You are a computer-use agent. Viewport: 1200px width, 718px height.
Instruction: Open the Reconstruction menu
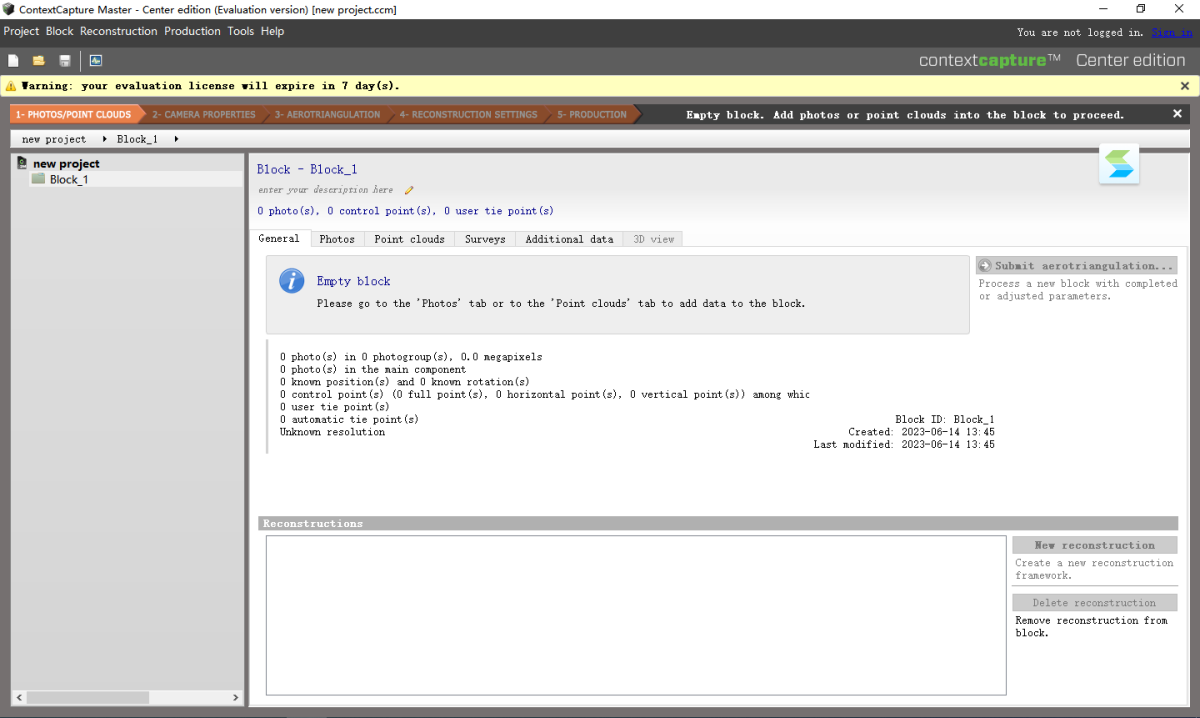coord(118,31)
